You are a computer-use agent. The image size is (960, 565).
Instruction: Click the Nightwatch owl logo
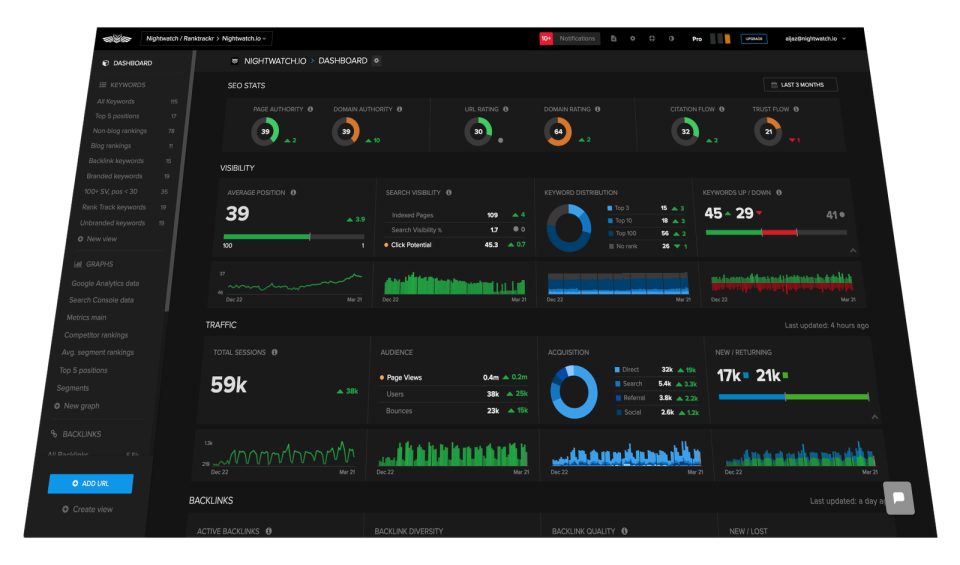(117, 39)
